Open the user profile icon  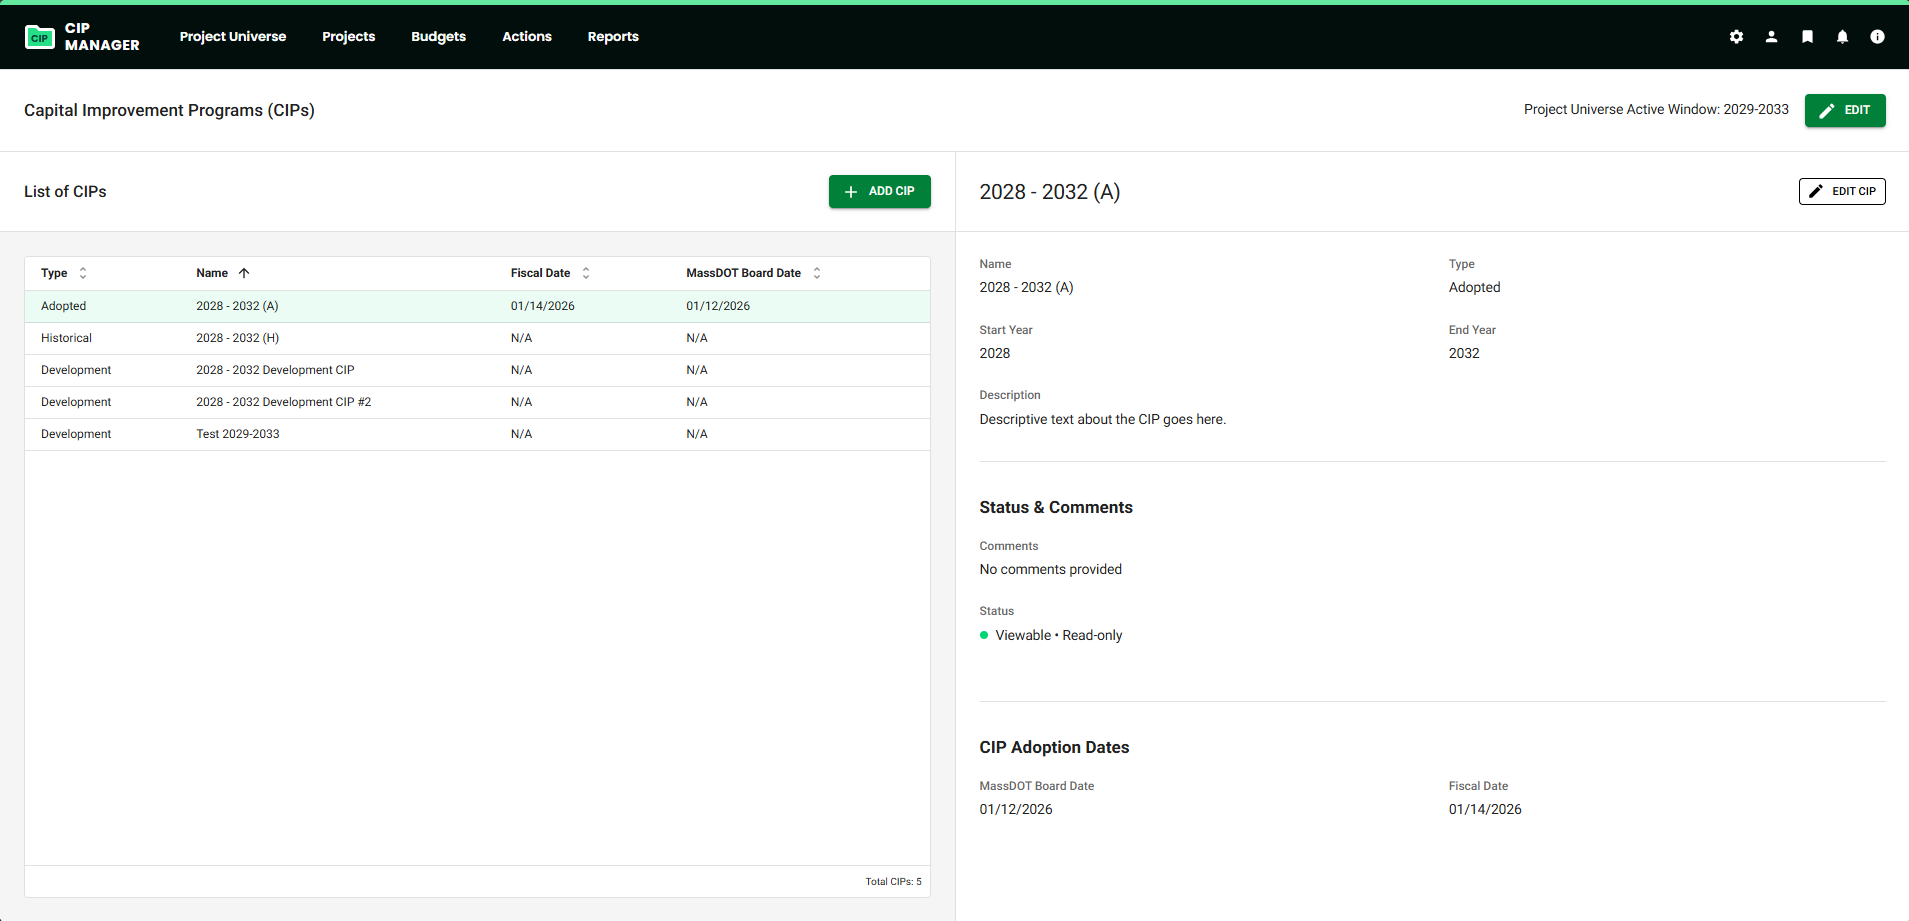[1772, 36]
